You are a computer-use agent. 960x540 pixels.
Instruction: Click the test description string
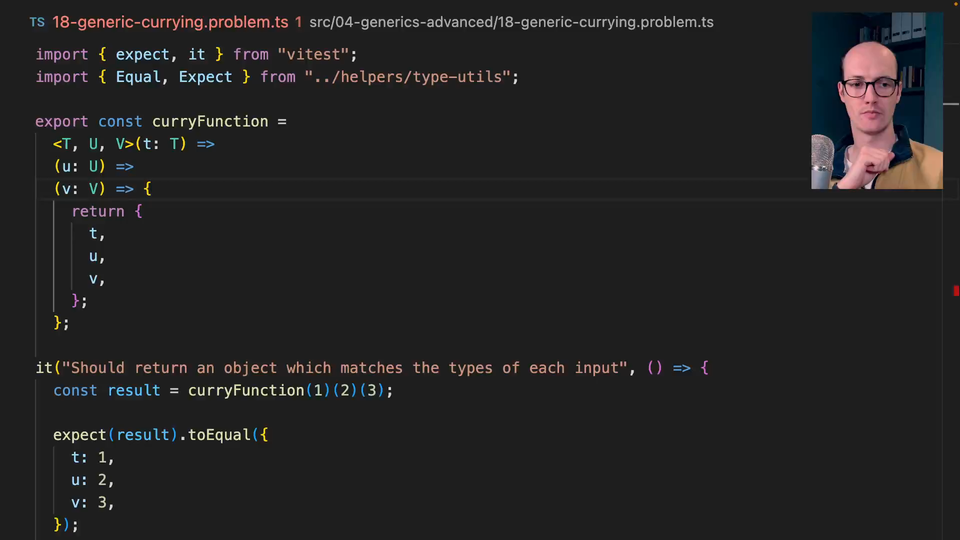pos(345,368)
